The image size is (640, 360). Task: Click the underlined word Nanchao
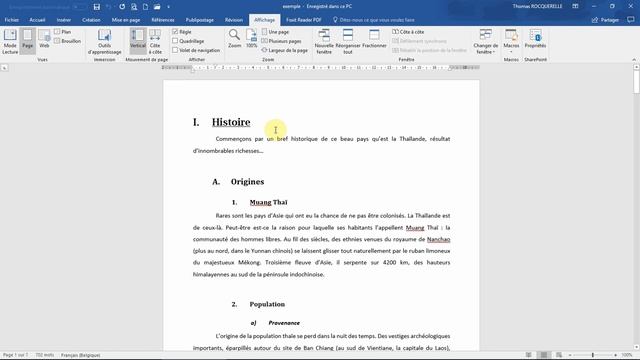[x=438, y=239]
